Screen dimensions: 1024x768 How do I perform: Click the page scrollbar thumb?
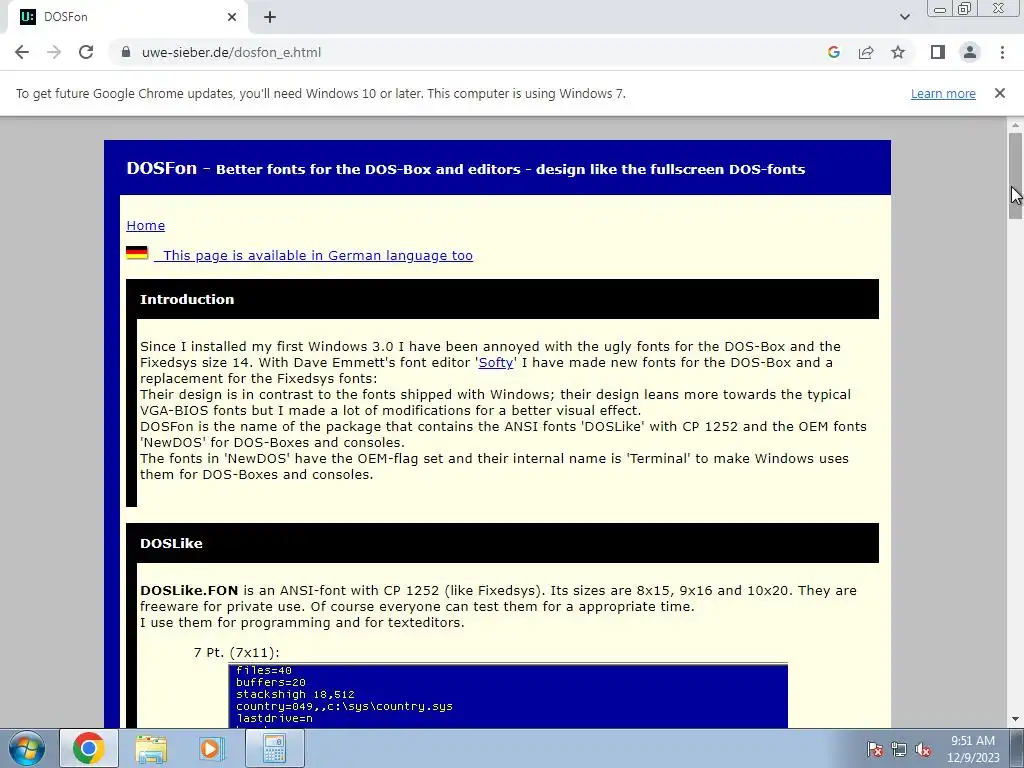pos(1016,176)
